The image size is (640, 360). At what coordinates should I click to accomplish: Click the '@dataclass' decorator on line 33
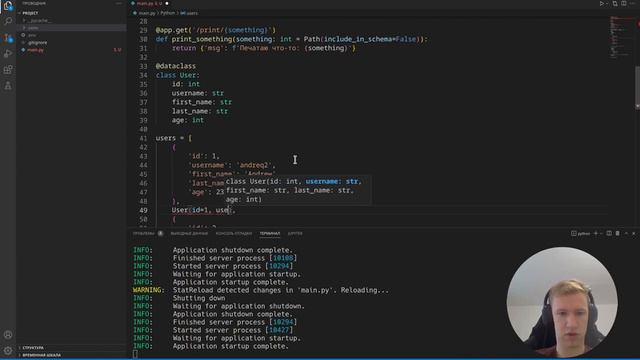point(176,66)
